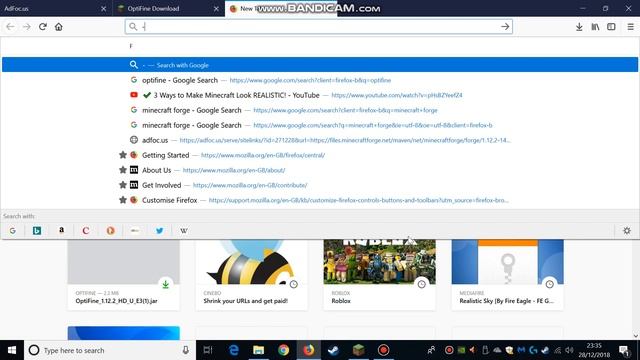Launch Microsoft Edge from the taskbar
The image size is (640, 360).
click(233, 350)
